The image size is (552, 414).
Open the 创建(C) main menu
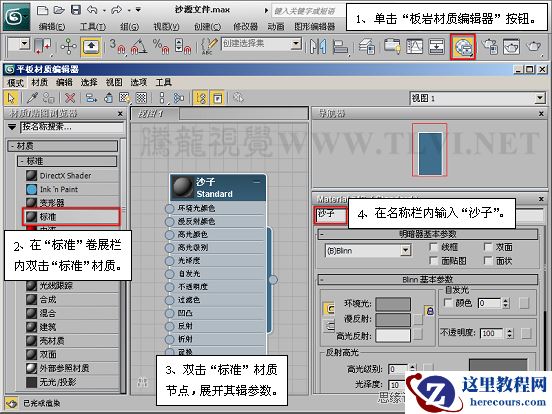[x=208, y=26]
